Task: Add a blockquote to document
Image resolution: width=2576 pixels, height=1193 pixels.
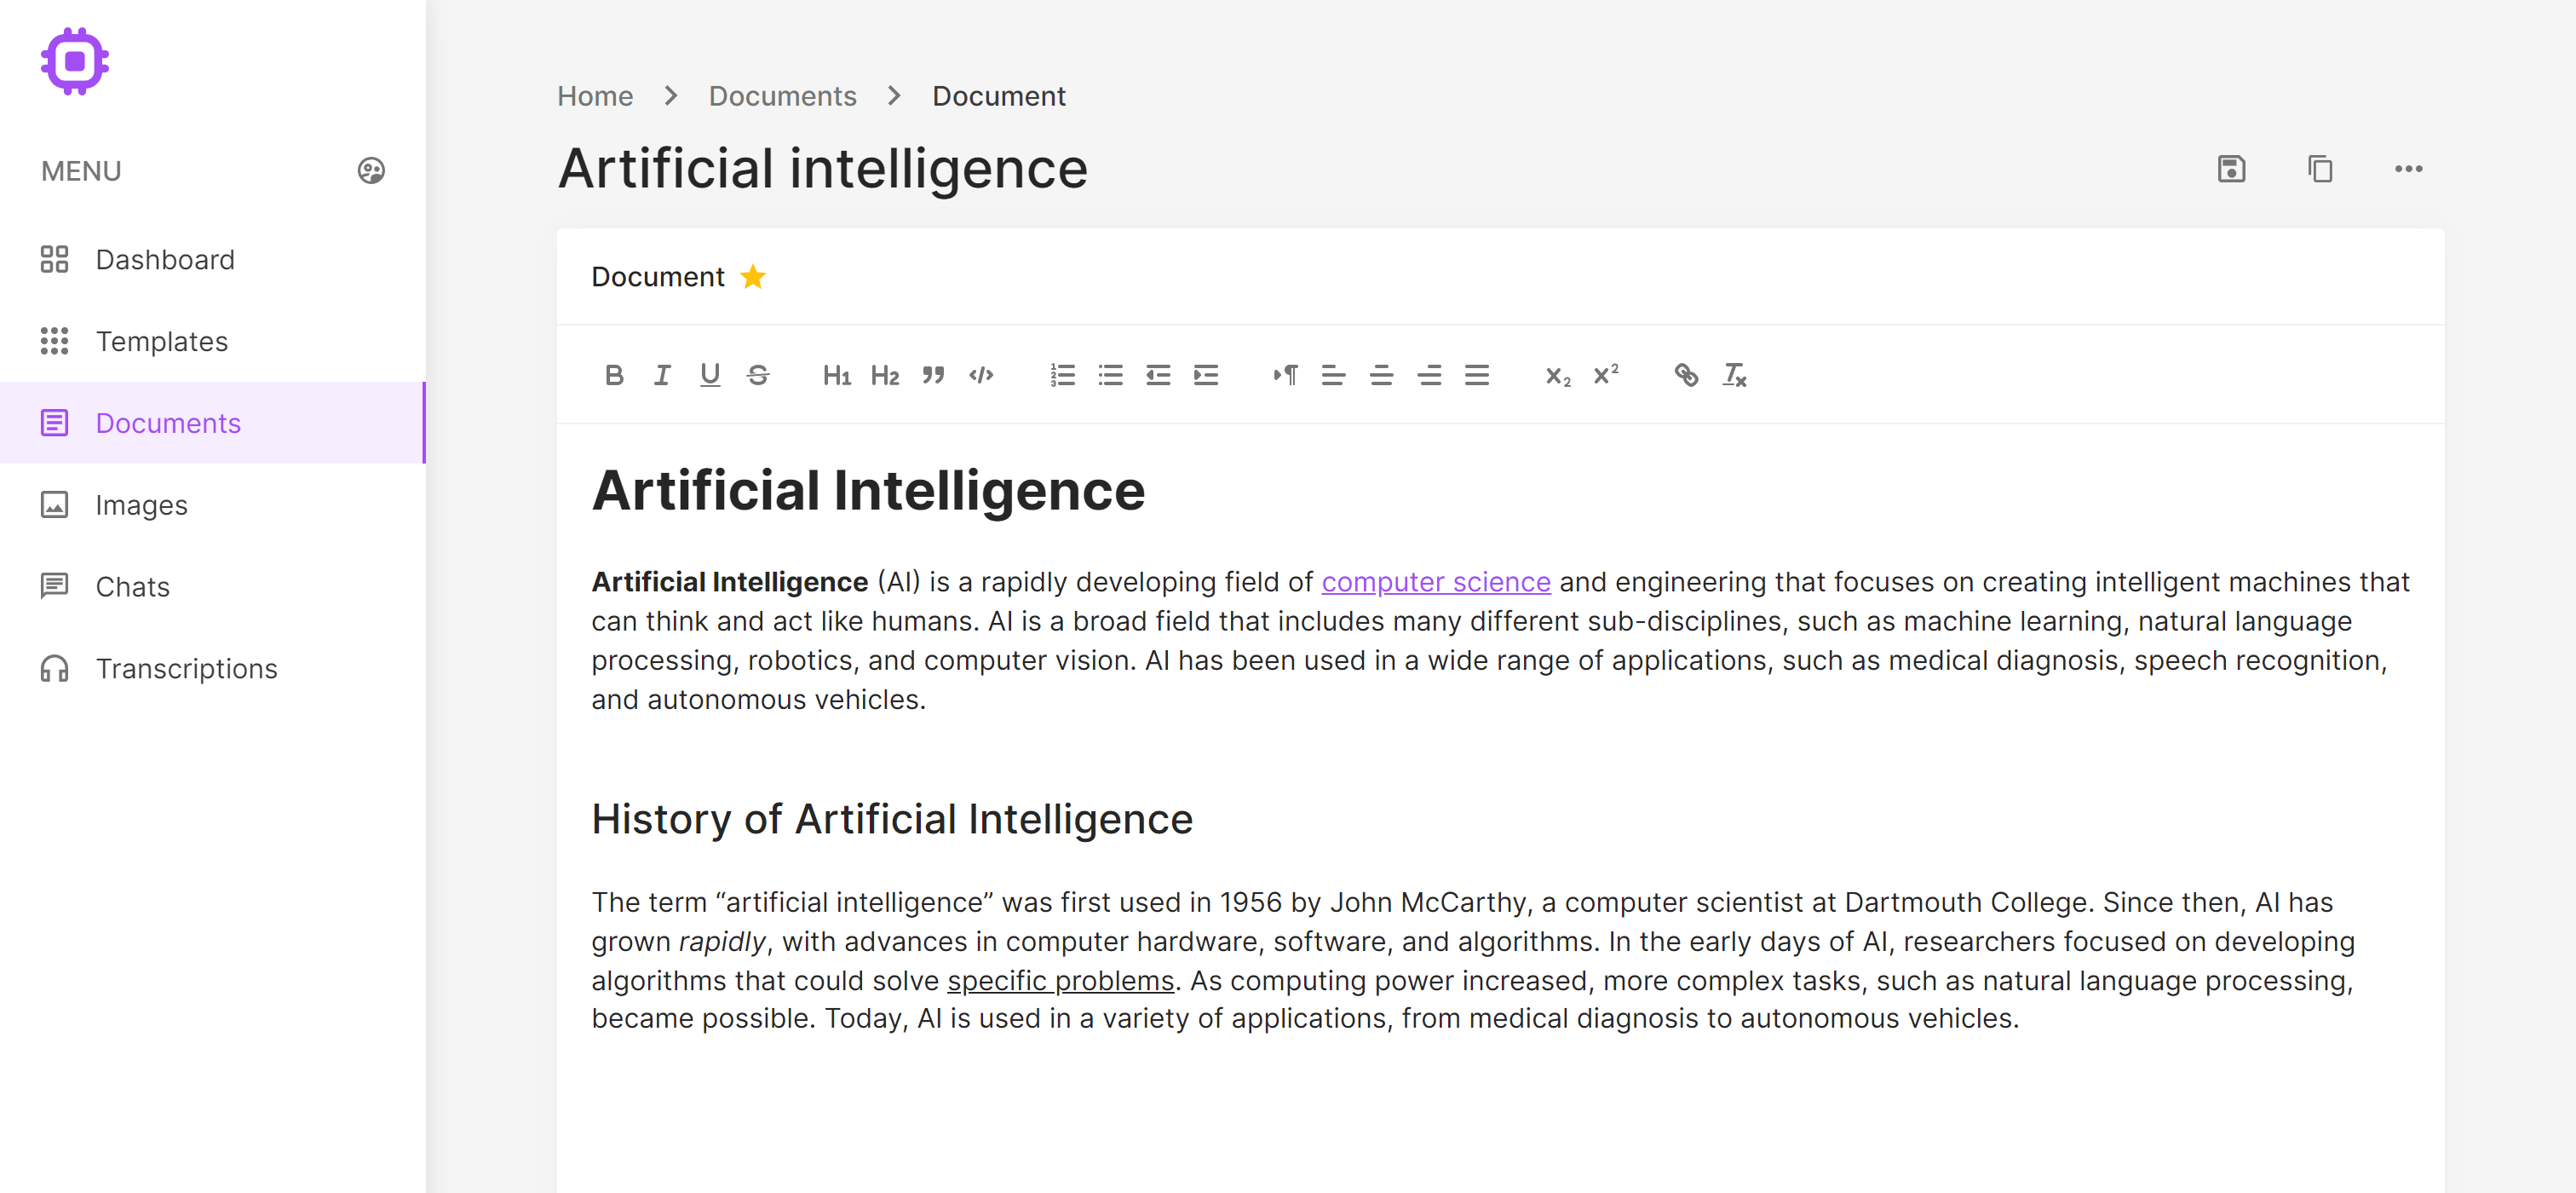Action: [930, 375]
